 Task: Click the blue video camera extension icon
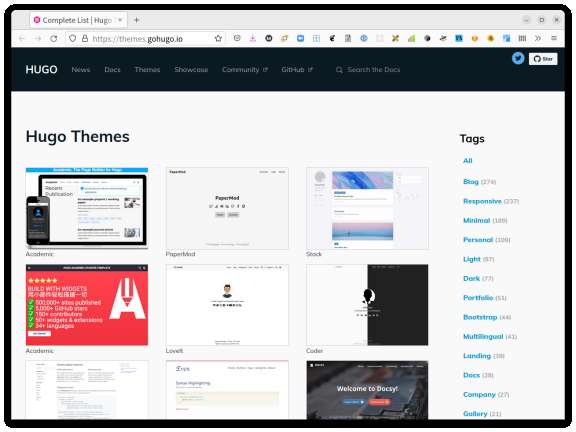(300, 38)
